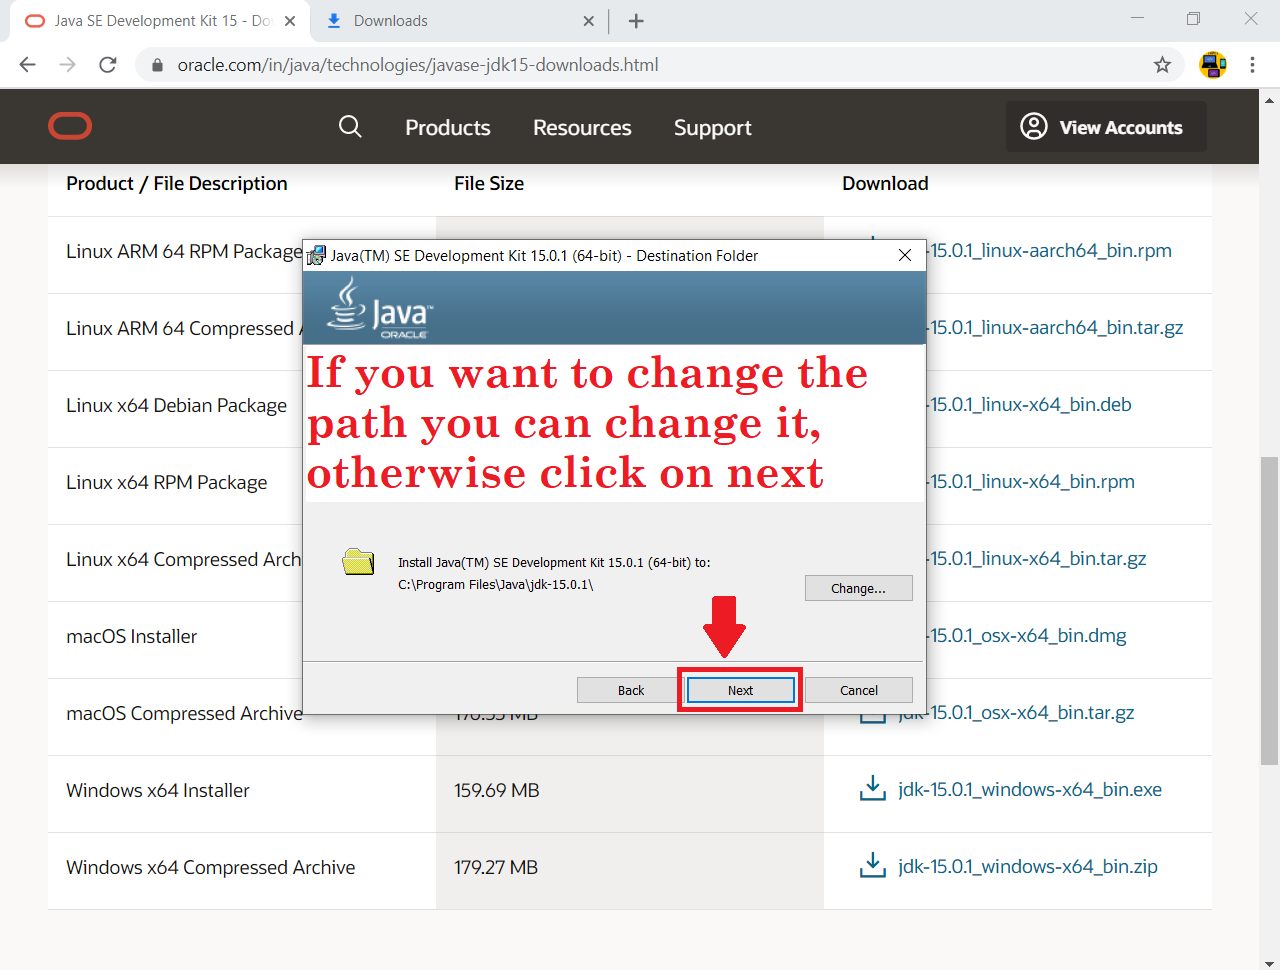Open the Chrome profile avatar
Screen dimensions: 1280x970
1213,65
